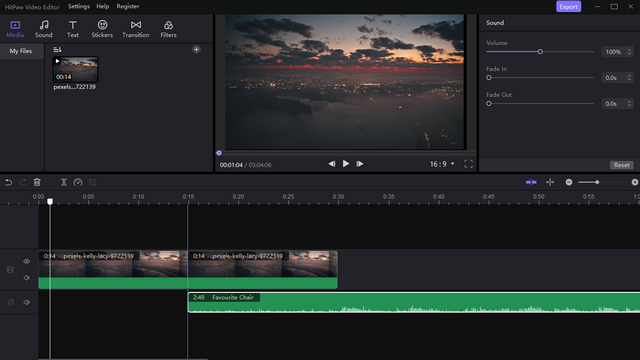Click the Reset button in Sound panel
This screenshot has width=640, height=360.
tap(622, 165)
